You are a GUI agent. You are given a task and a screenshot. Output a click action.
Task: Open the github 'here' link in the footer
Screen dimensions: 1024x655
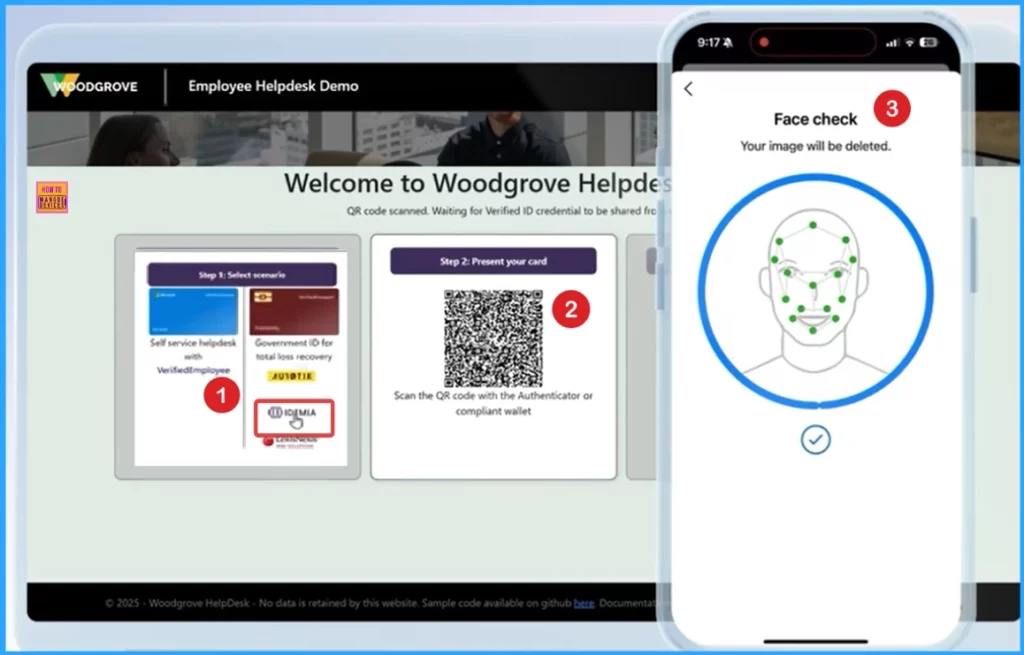584,603
